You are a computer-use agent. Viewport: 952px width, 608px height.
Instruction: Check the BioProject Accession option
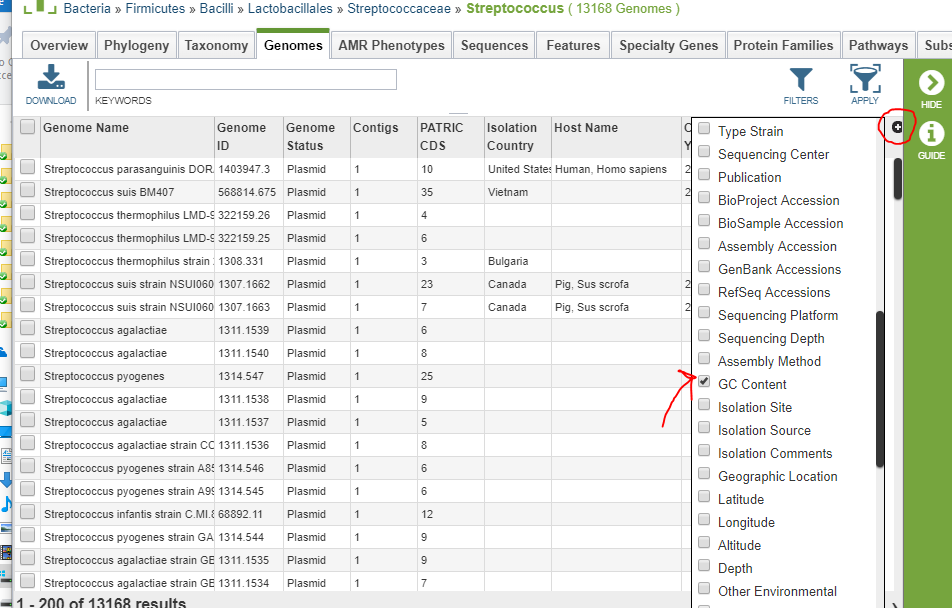click(704, 197)
